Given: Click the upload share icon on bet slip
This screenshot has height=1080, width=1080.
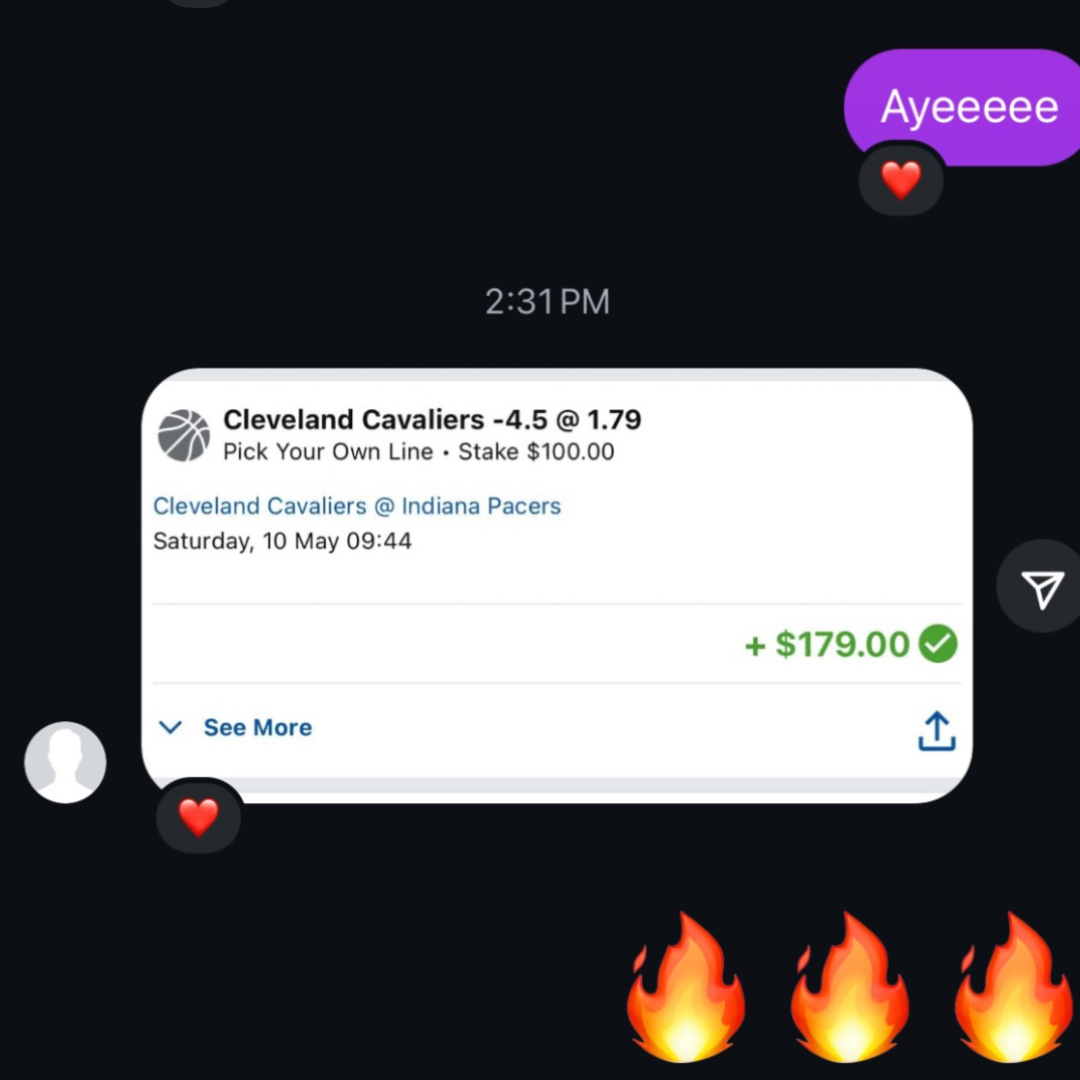Looking at the screenshot, I should point(937,730).
